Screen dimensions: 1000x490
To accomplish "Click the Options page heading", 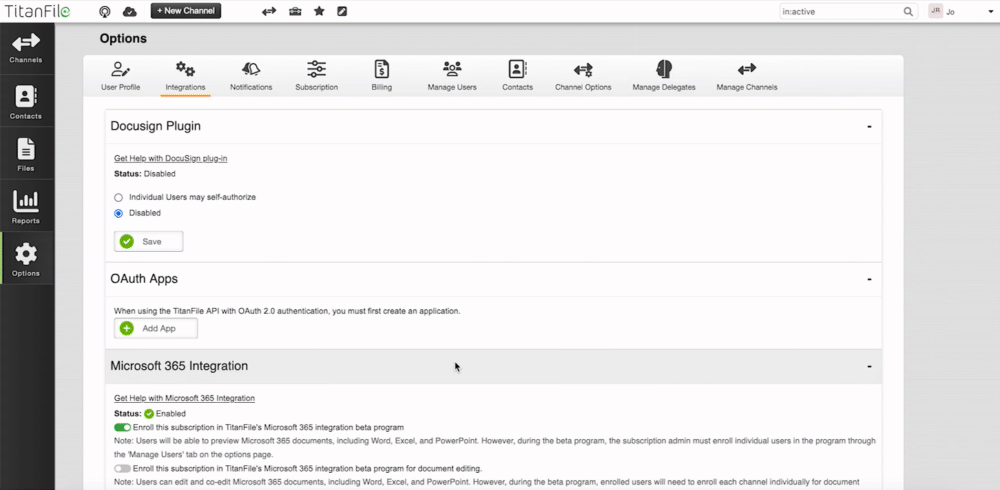I will 123,39.
